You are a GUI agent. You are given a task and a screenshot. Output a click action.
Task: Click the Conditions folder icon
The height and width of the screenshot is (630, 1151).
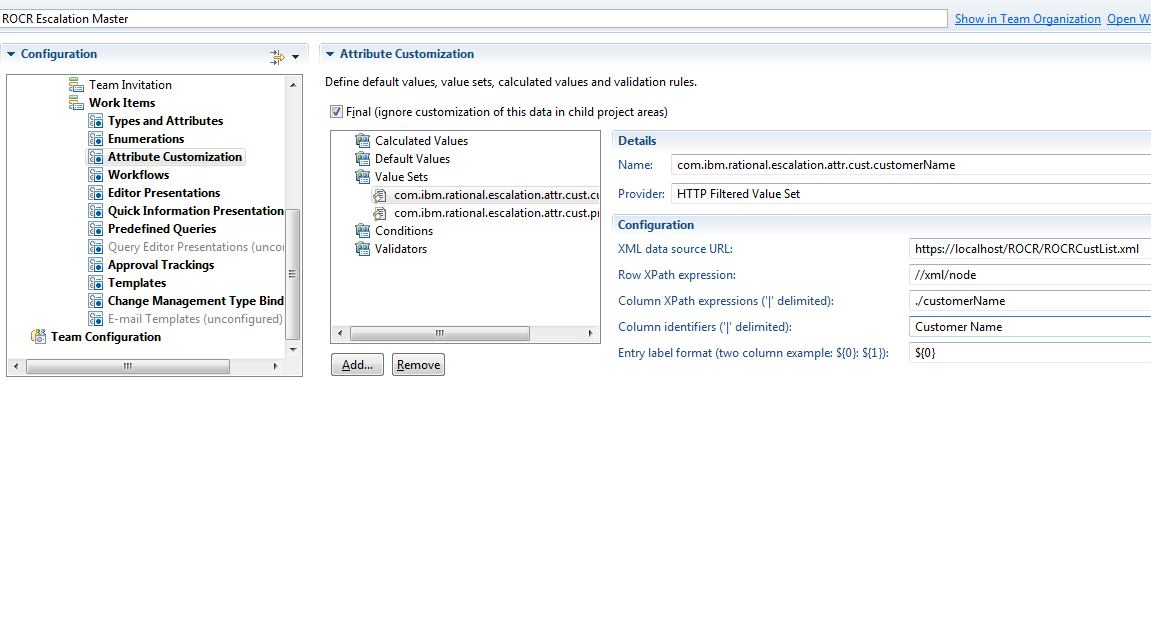coord(362,231)
